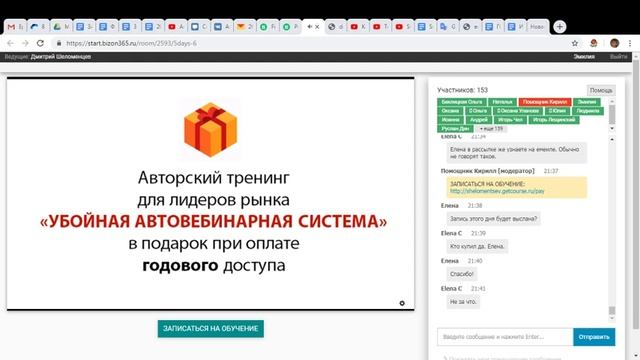The image size is (640, 360).
Task: Click the 'Выйти' logout link
Action: (x=618, y=57)
